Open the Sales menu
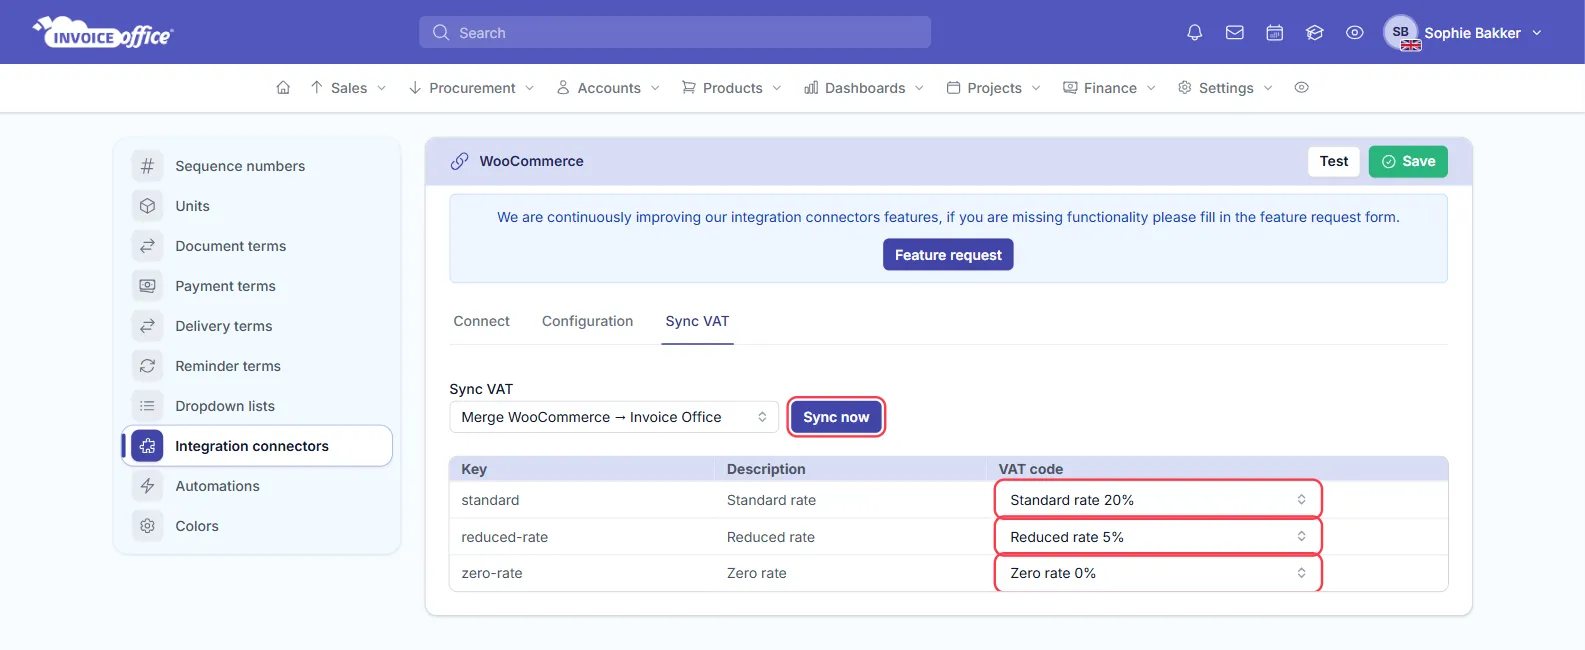Viewport: 1585px width, 650px height. click(348, 88)
